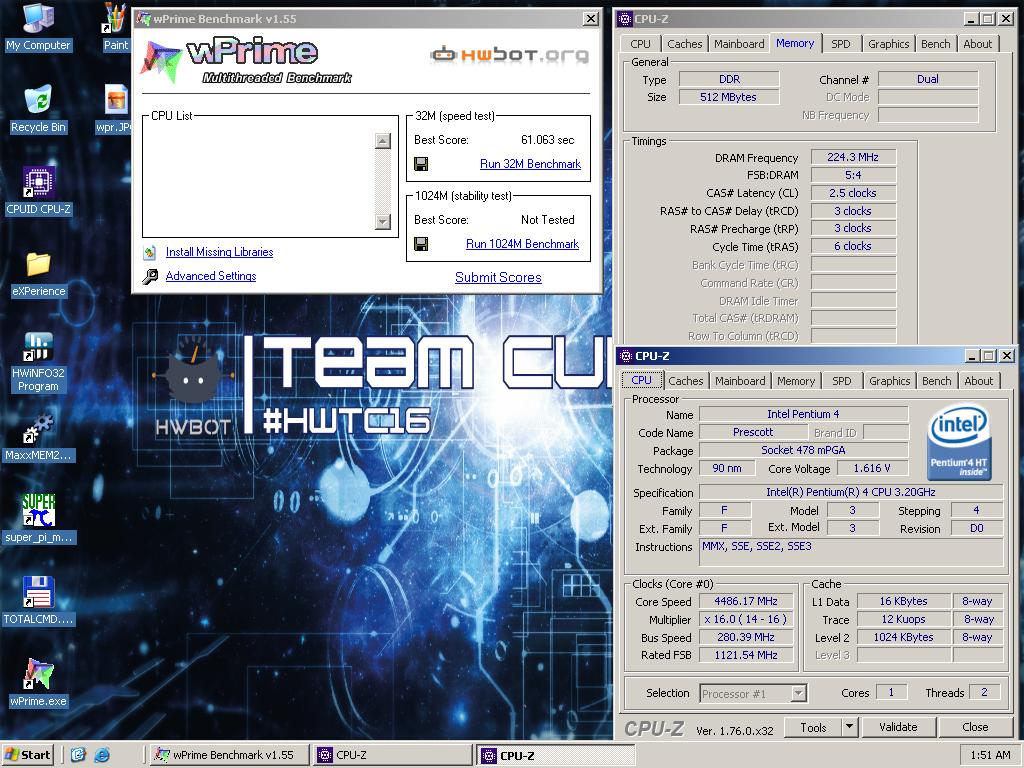Click the Code Name field Prescott
The width and height of the screenshot is (1024, 768).
tap(753, 432)
